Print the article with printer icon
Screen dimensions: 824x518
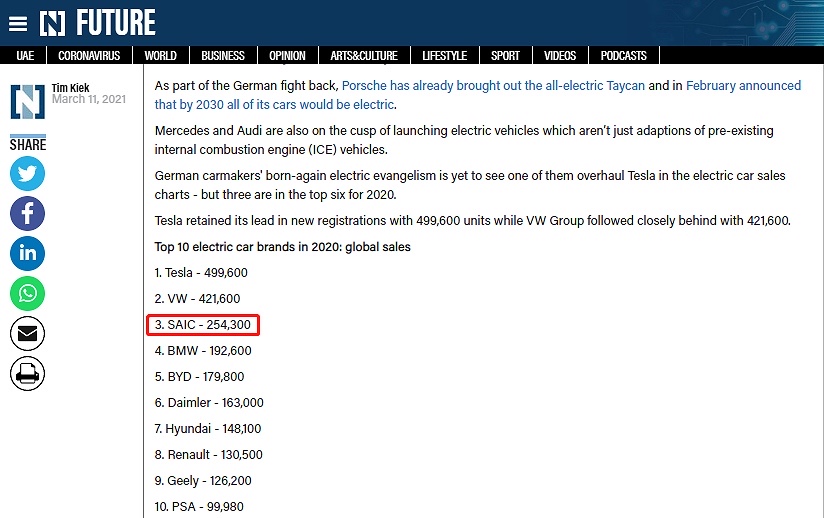27,374
